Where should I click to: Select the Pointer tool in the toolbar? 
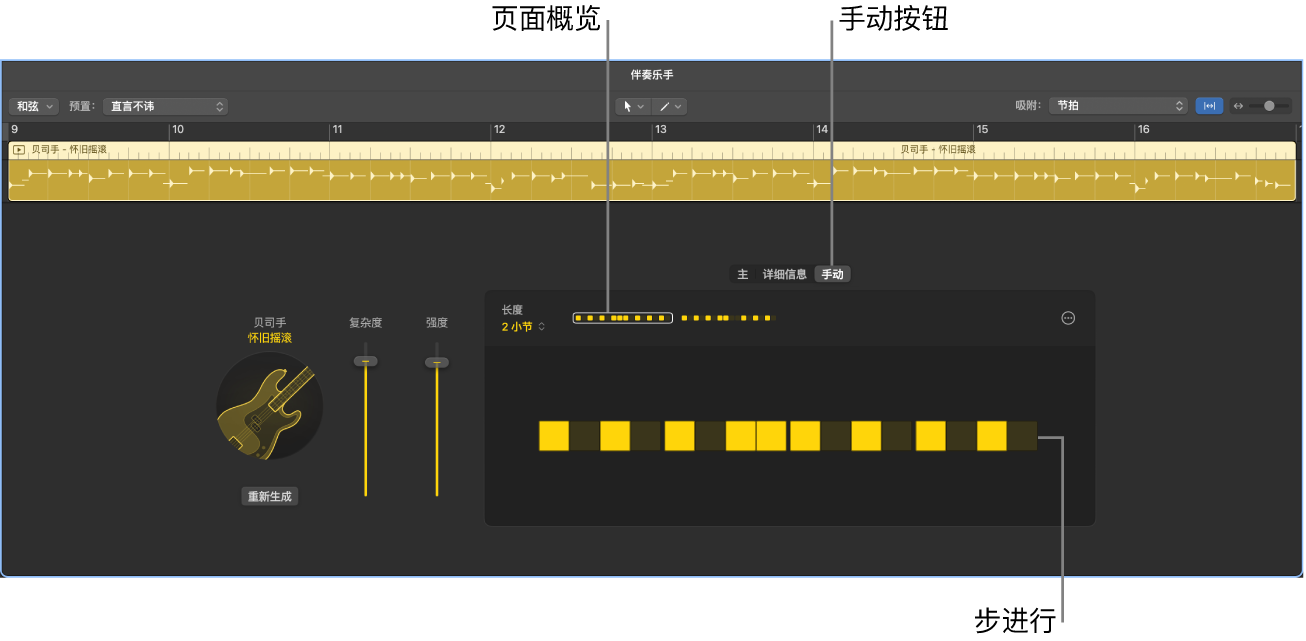628,106
